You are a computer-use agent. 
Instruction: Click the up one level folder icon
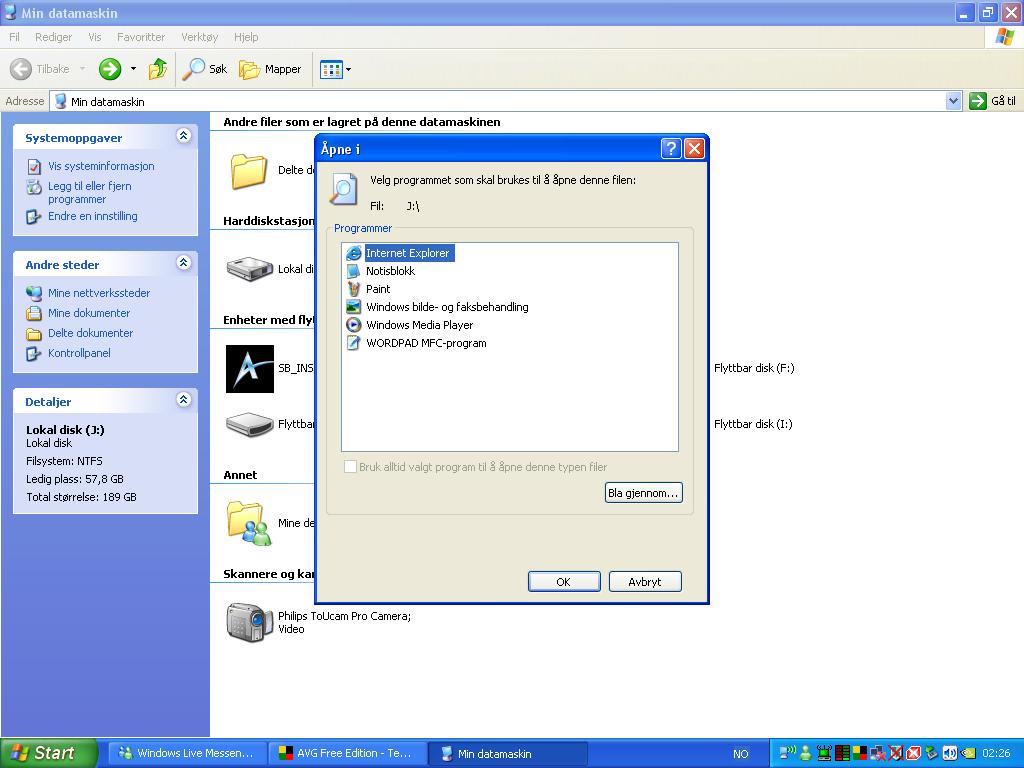[157, 69]
